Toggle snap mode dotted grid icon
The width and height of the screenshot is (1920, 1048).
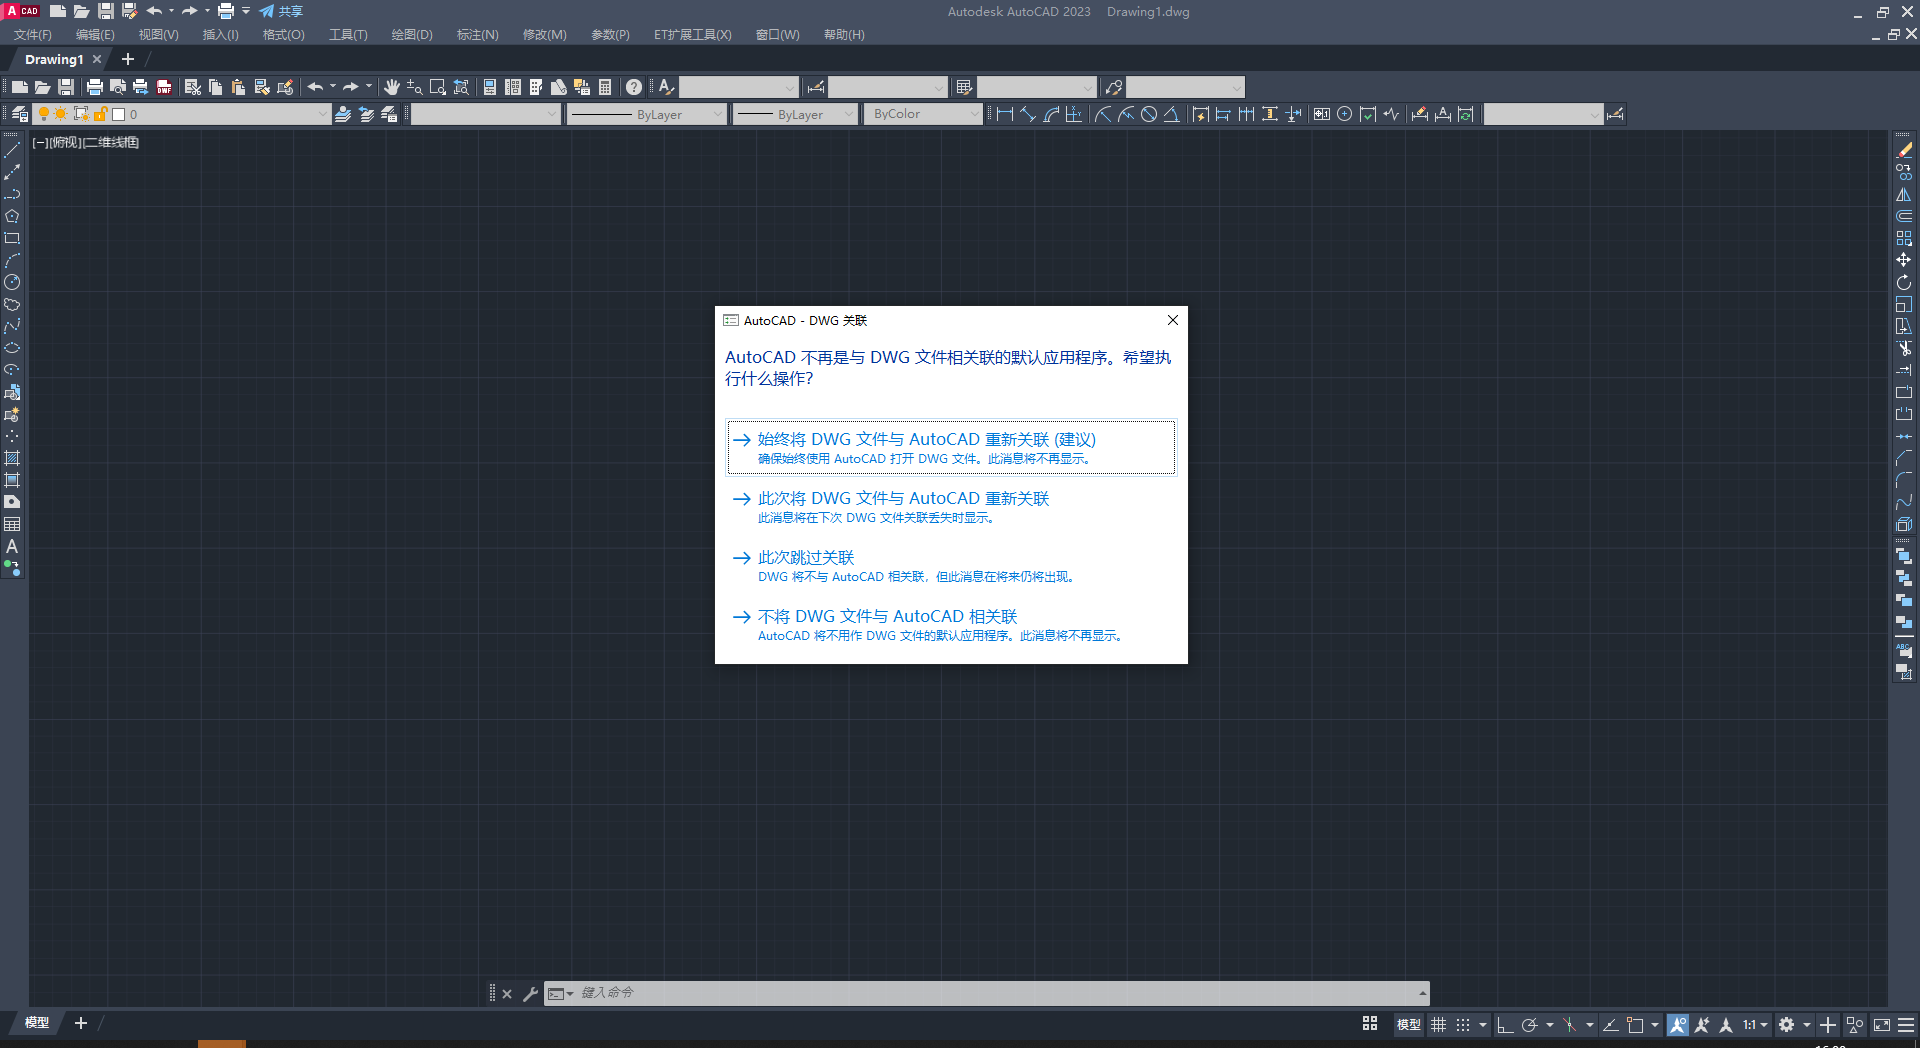click(x=1463, y=1025)
